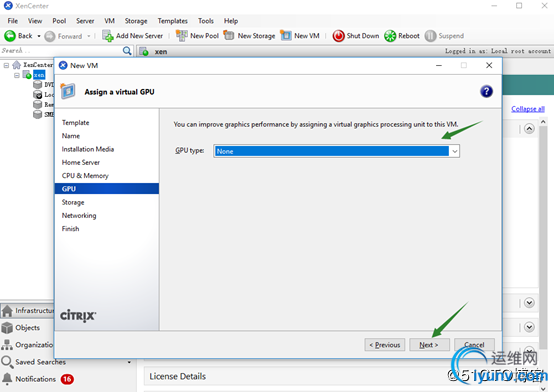Open the Storage menu
Viewport: 554px width, 392px height.
tap(136, 21)
